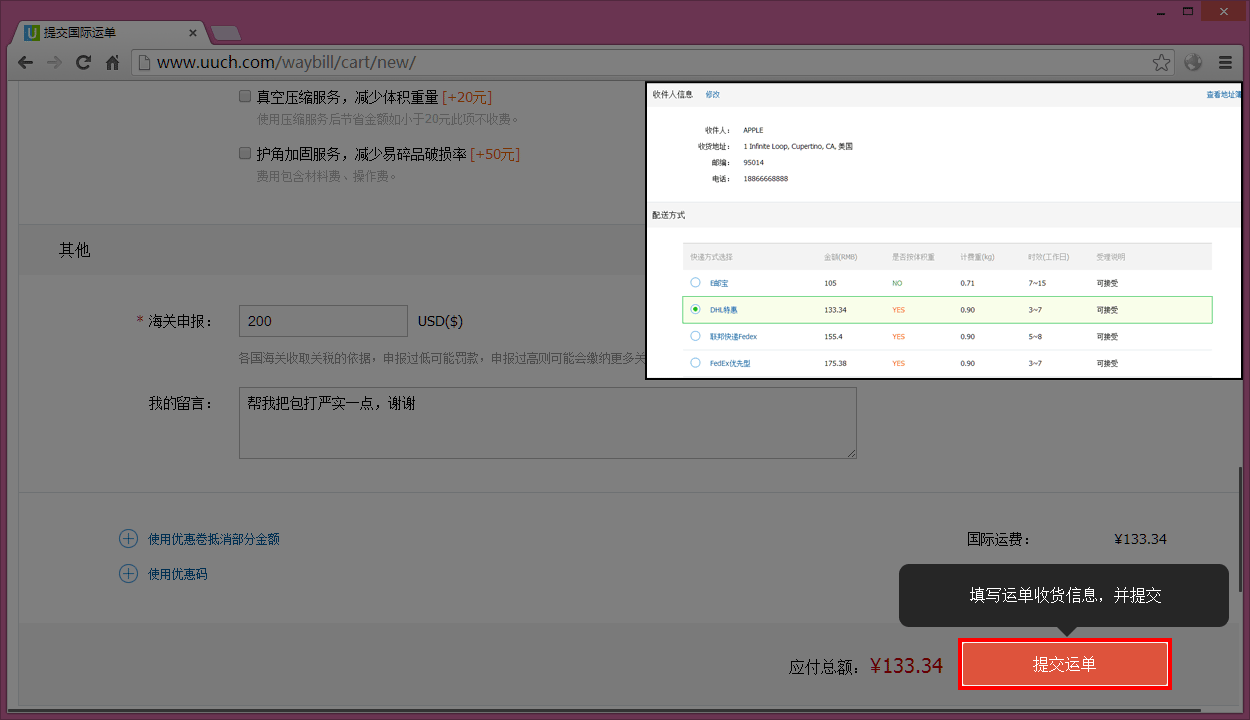Click the 155.4 price in the 联邦快递Fedex row
The image size is (1250, 720).
tap(833, 337)
